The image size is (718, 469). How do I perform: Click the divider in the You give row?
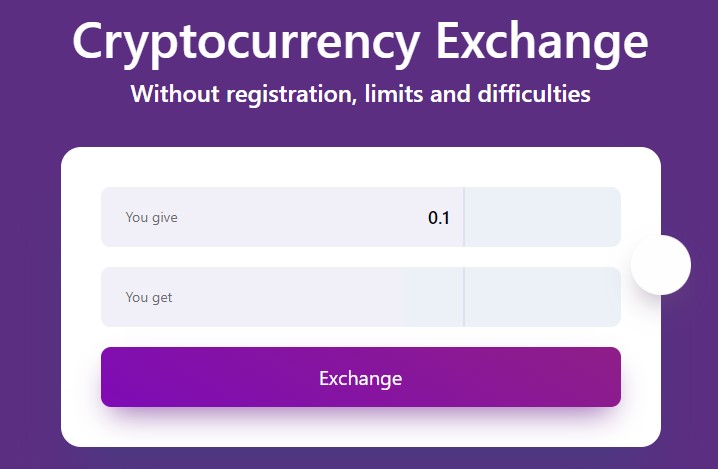point(464,217)
